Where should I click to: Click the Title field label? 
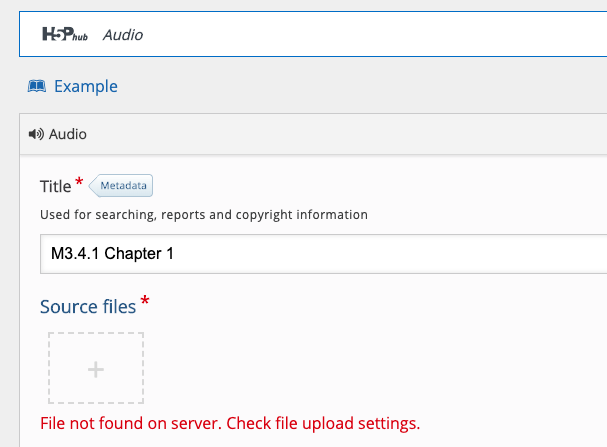[x=55, y=187]
